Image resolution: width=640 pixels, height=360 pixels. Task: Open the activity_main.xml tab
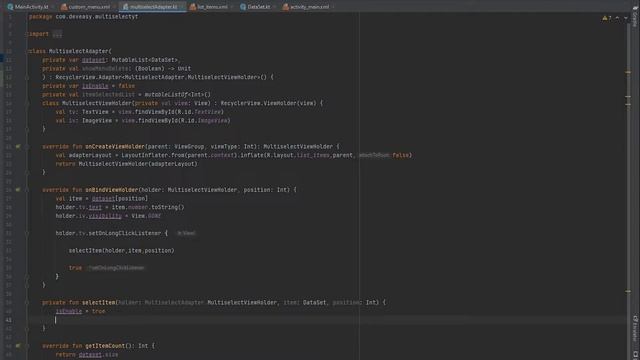(309, 7)
